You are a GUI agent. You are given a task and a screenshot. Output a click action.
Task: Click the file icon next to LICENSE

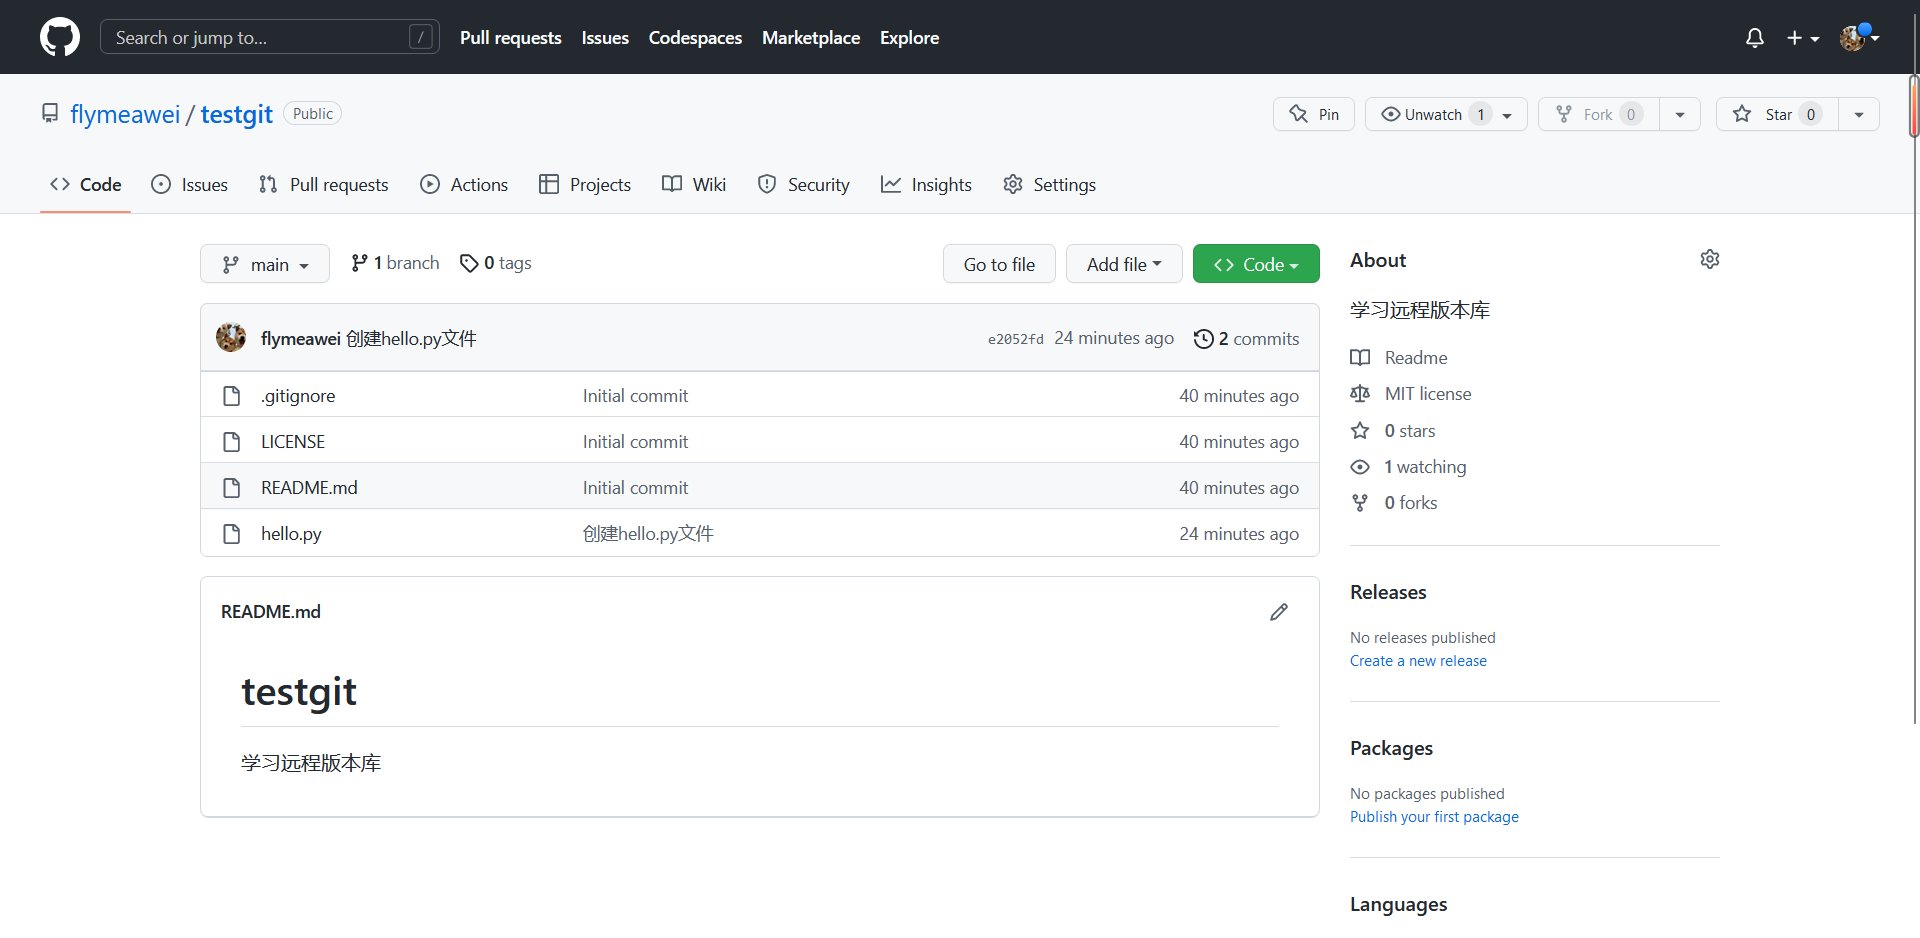(x=232, y=442)
